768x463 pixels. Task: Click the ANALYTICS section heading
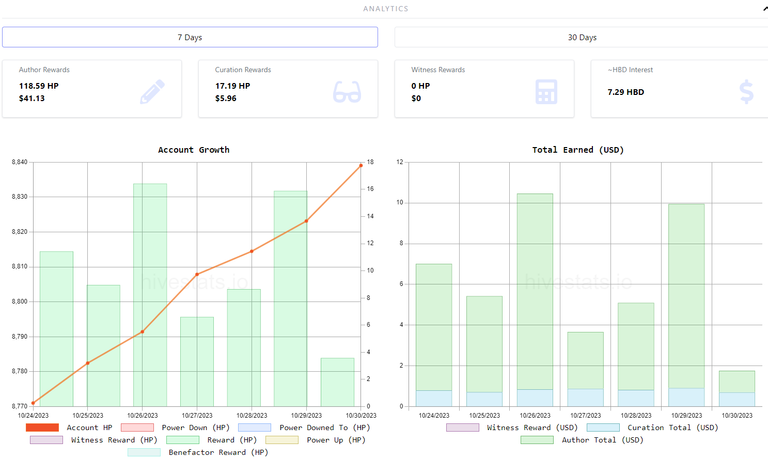tap(385, 9)
